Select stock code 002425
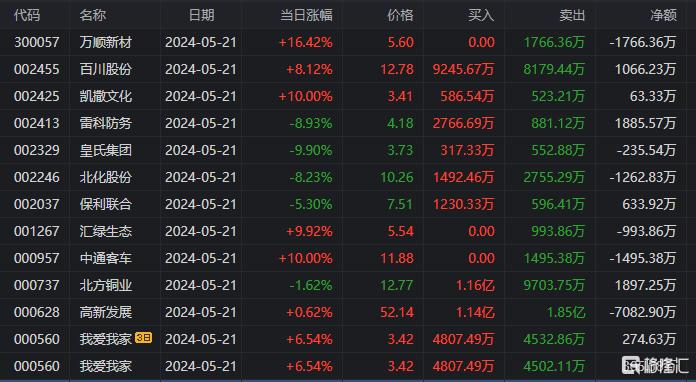Viewport: 696px width, 382px height. pyautogui.click(x=36, y=96)
